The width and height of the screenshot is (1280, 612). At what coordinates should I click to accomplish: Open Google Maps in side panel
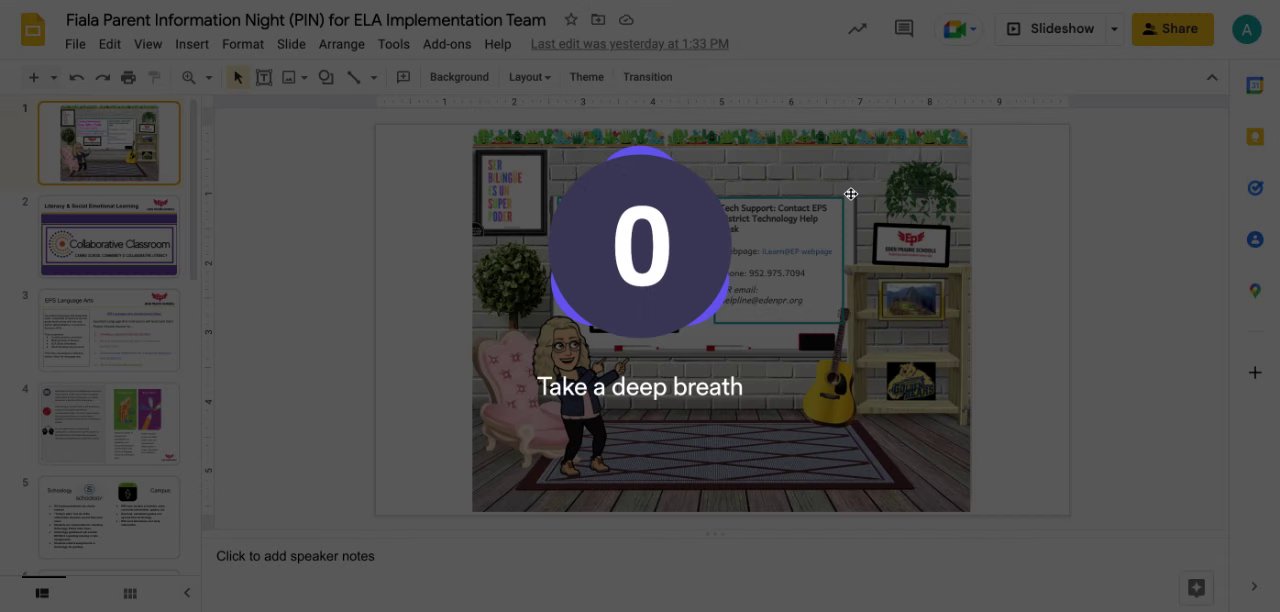pyautogui.click(x=1255, y=290)
